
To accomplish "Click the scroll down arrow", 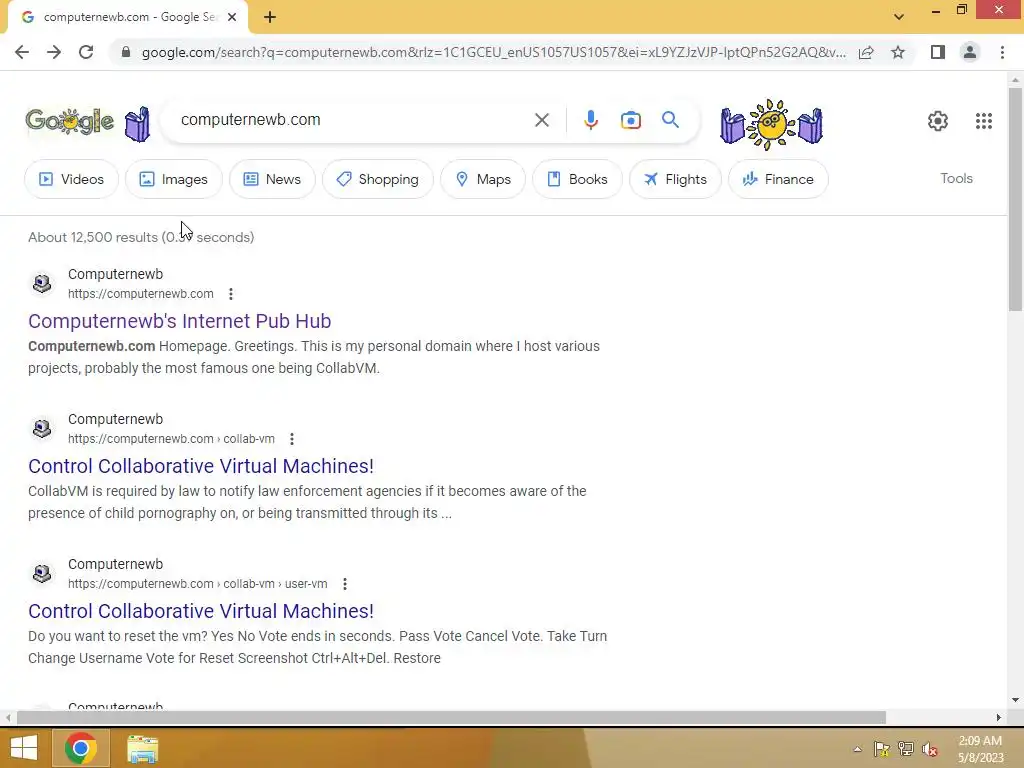I will point(1015,700).
